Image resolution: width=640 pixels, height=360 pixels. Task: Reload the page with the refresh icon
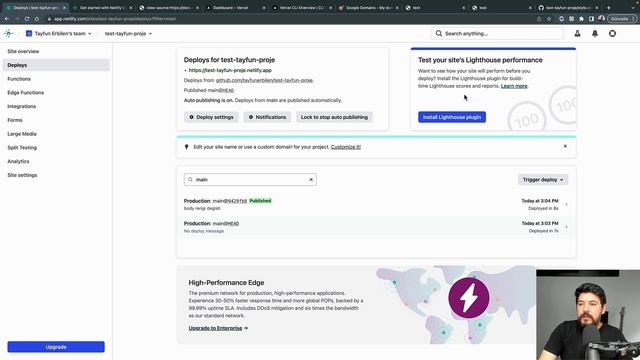tap(27, 19)
